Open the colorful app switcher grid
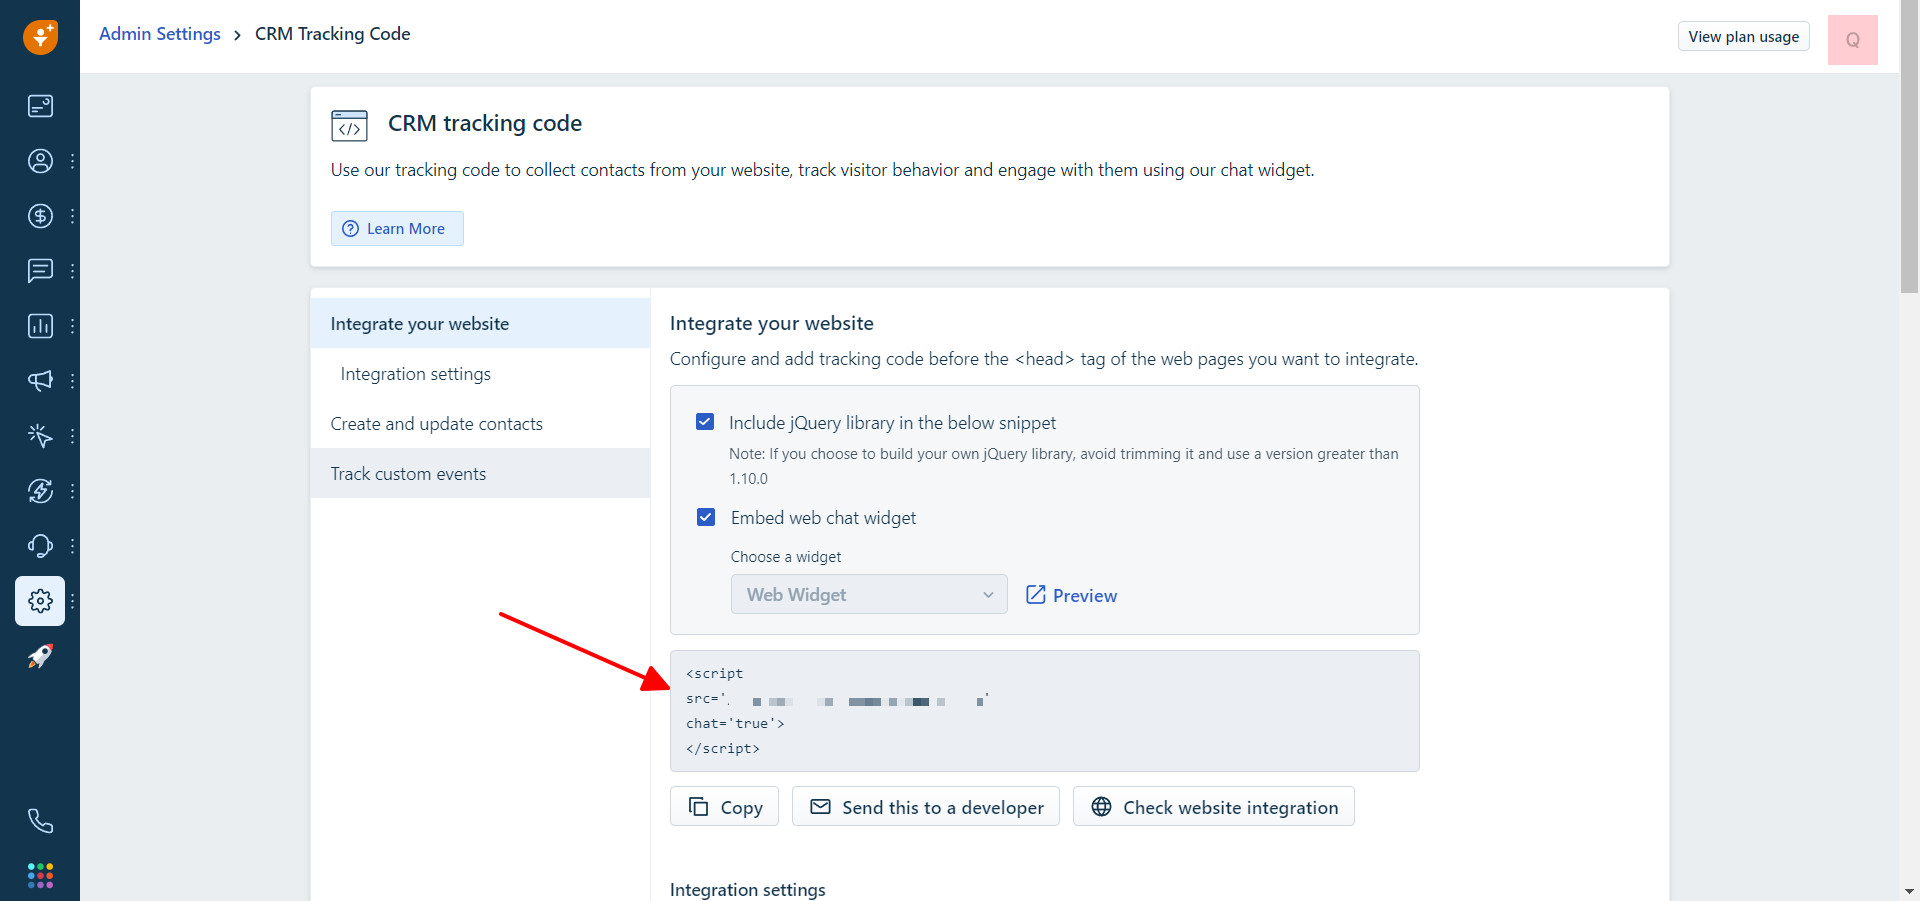1920x901 pixels. 40,876
